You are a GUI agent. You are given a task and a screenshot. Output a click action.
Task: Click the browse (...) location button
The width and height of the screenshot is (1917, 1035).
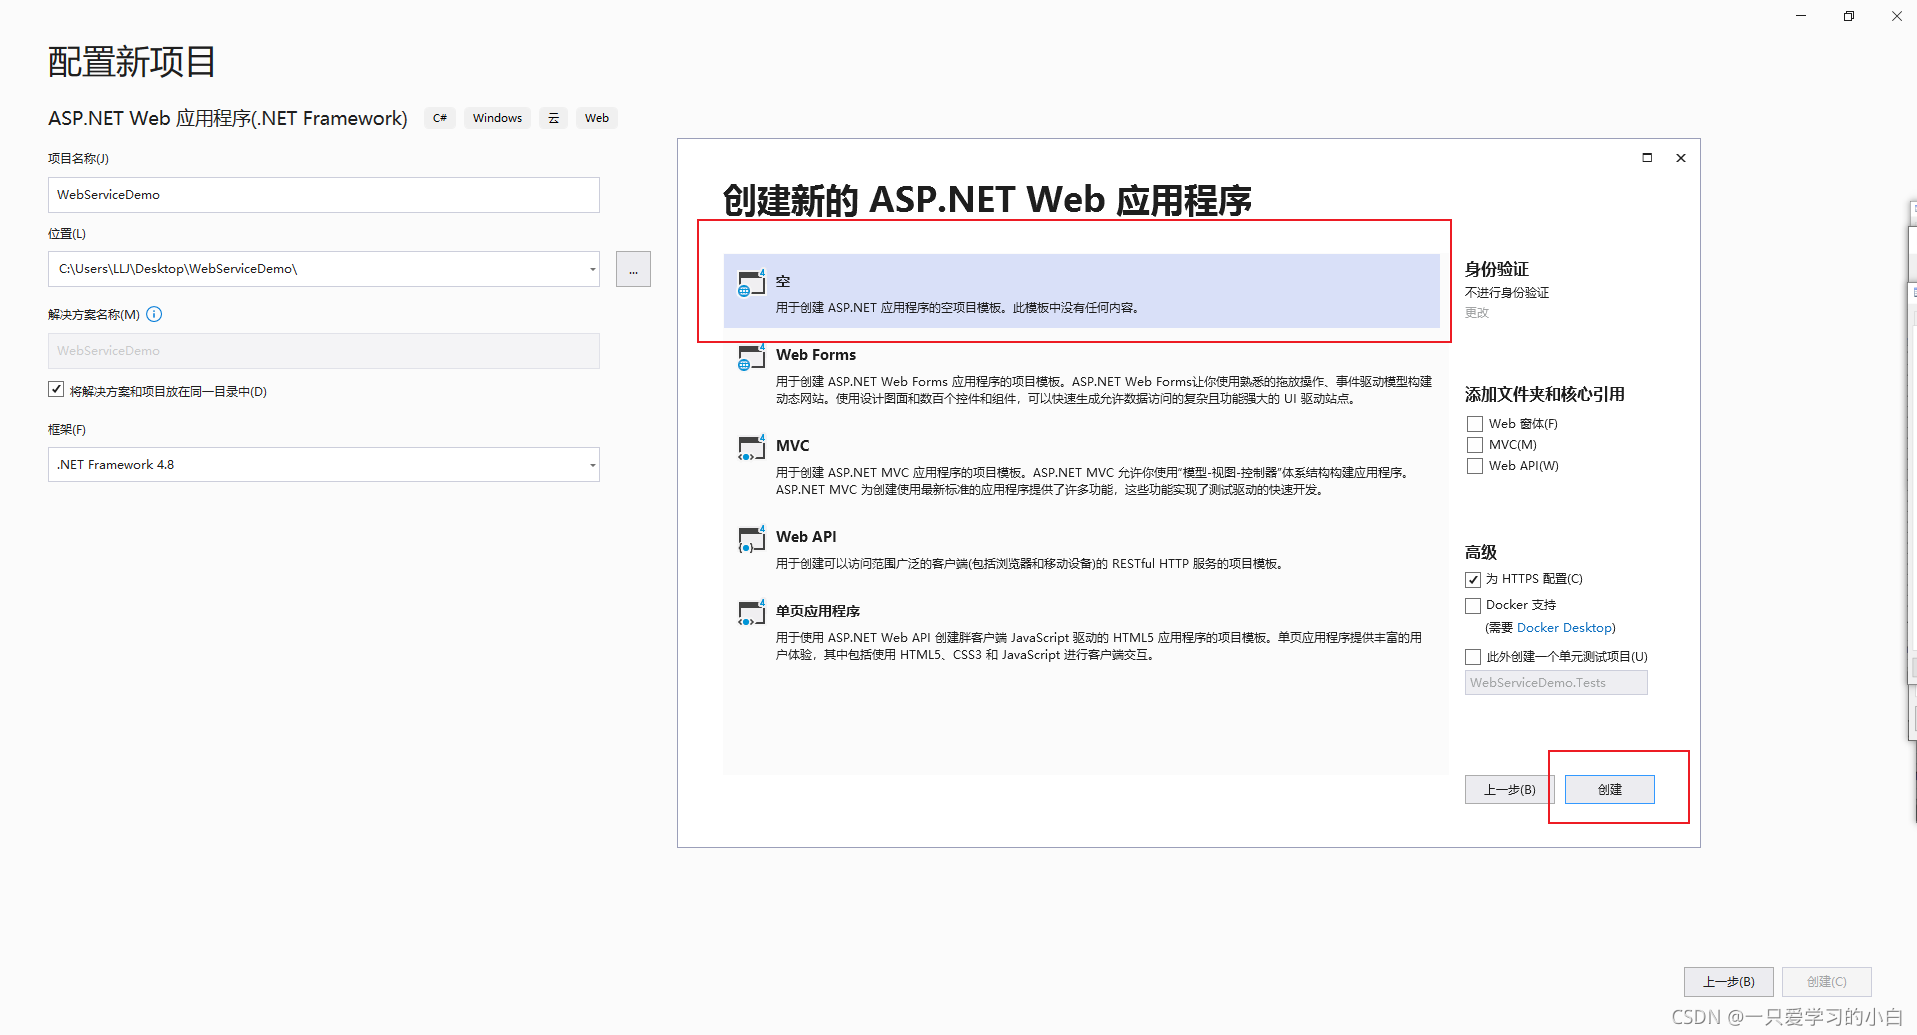[x=633, y=269]
